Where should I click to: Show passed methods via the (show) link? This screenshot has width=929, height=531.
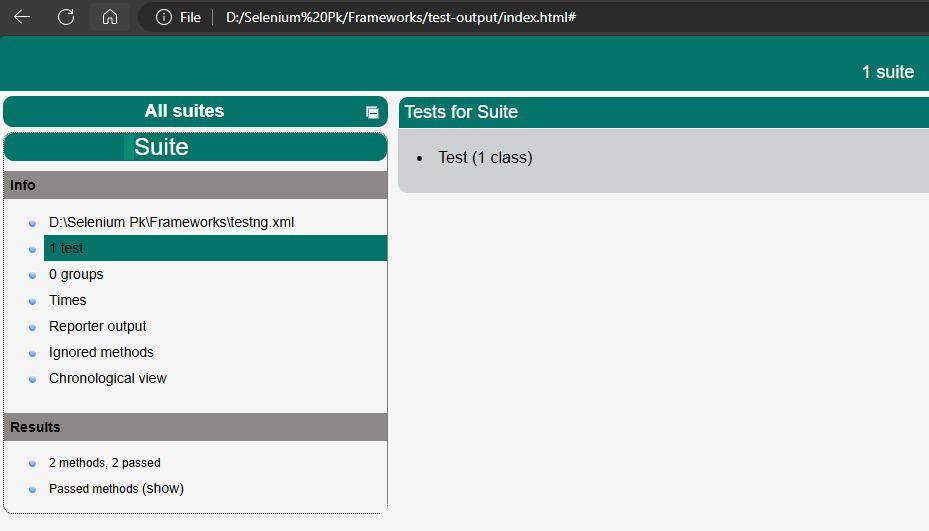163,488
